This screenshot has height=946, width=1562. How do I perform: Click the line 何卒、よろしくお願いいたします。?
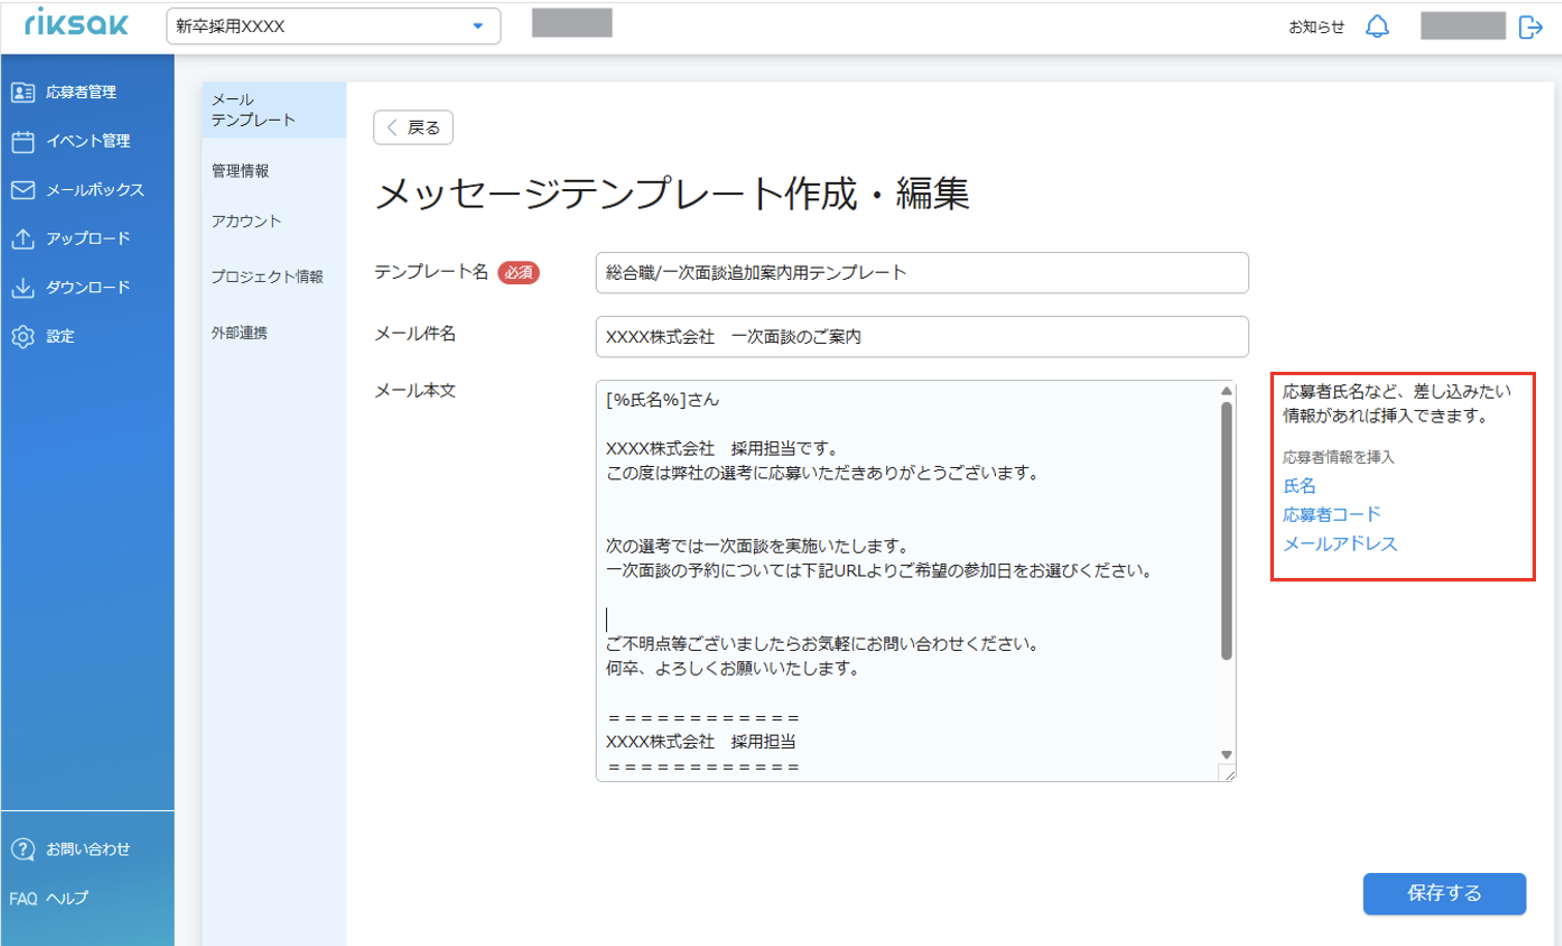tap(733, 668)
